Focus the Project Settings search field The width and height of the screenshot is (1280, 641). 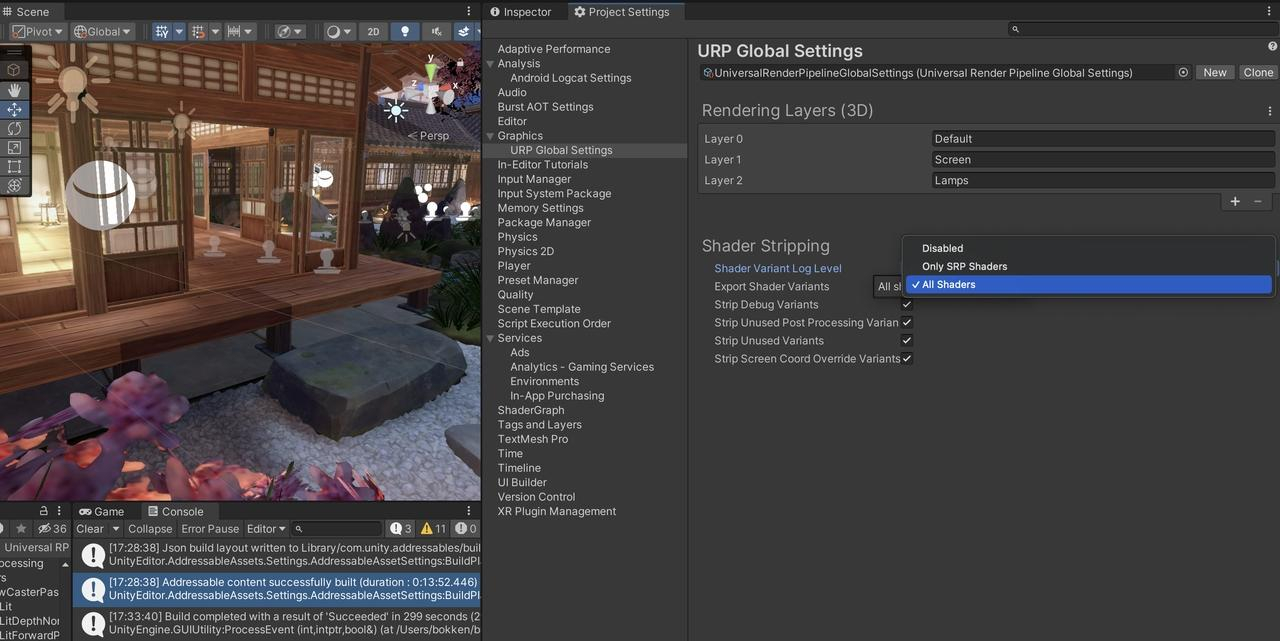(1141, 30)
